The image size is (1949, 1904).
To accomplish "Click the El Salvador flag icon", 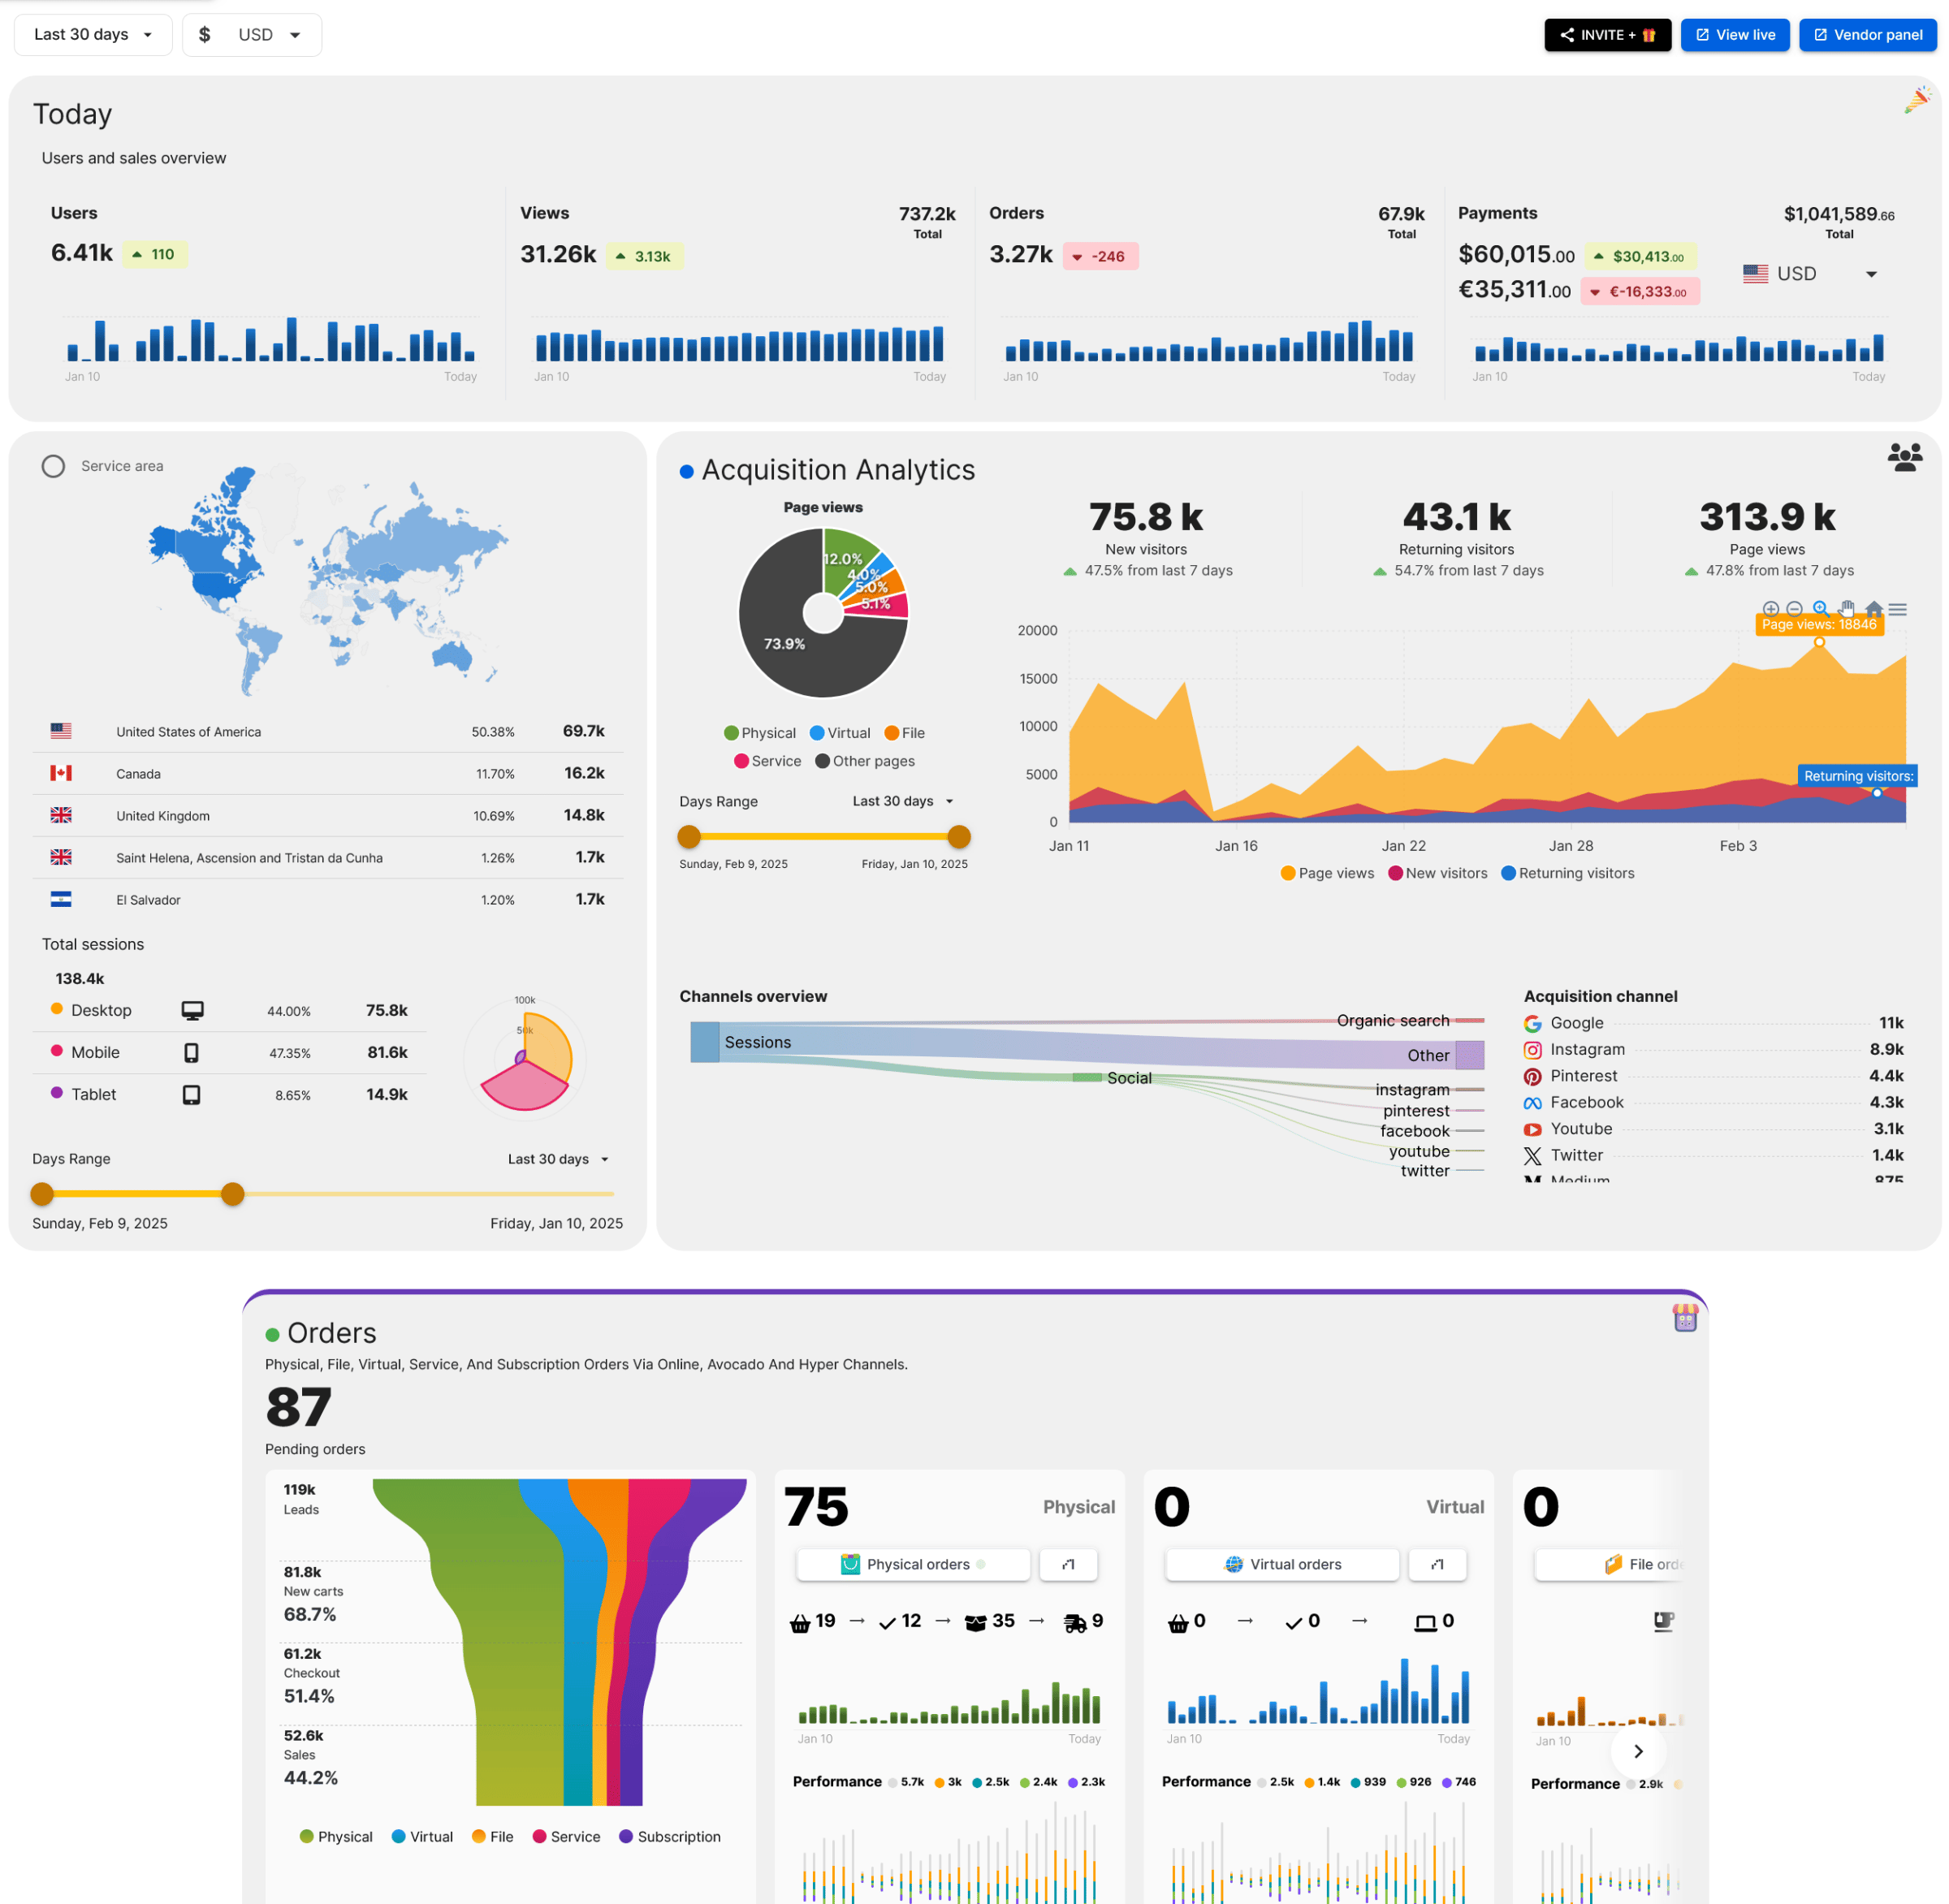I will pos(61,899).
